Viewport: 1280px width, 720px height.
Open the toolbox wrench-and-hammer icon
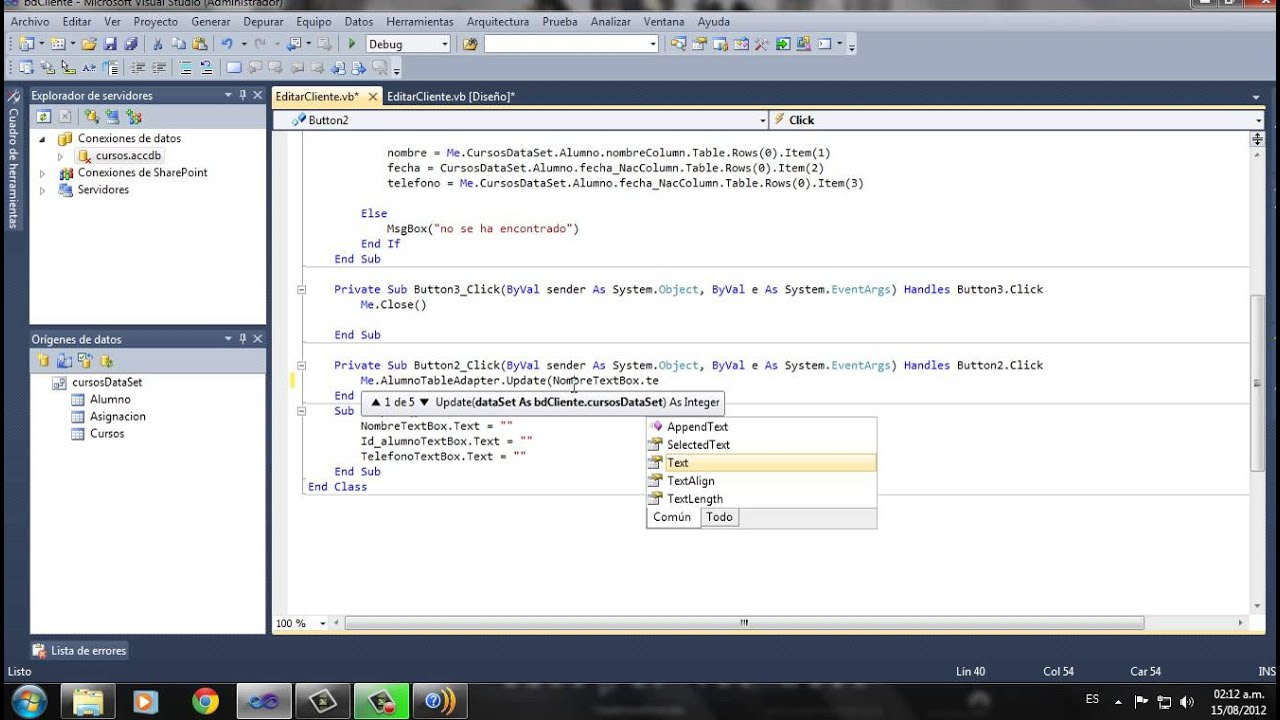pyautogui.click(x=762, y=44)
